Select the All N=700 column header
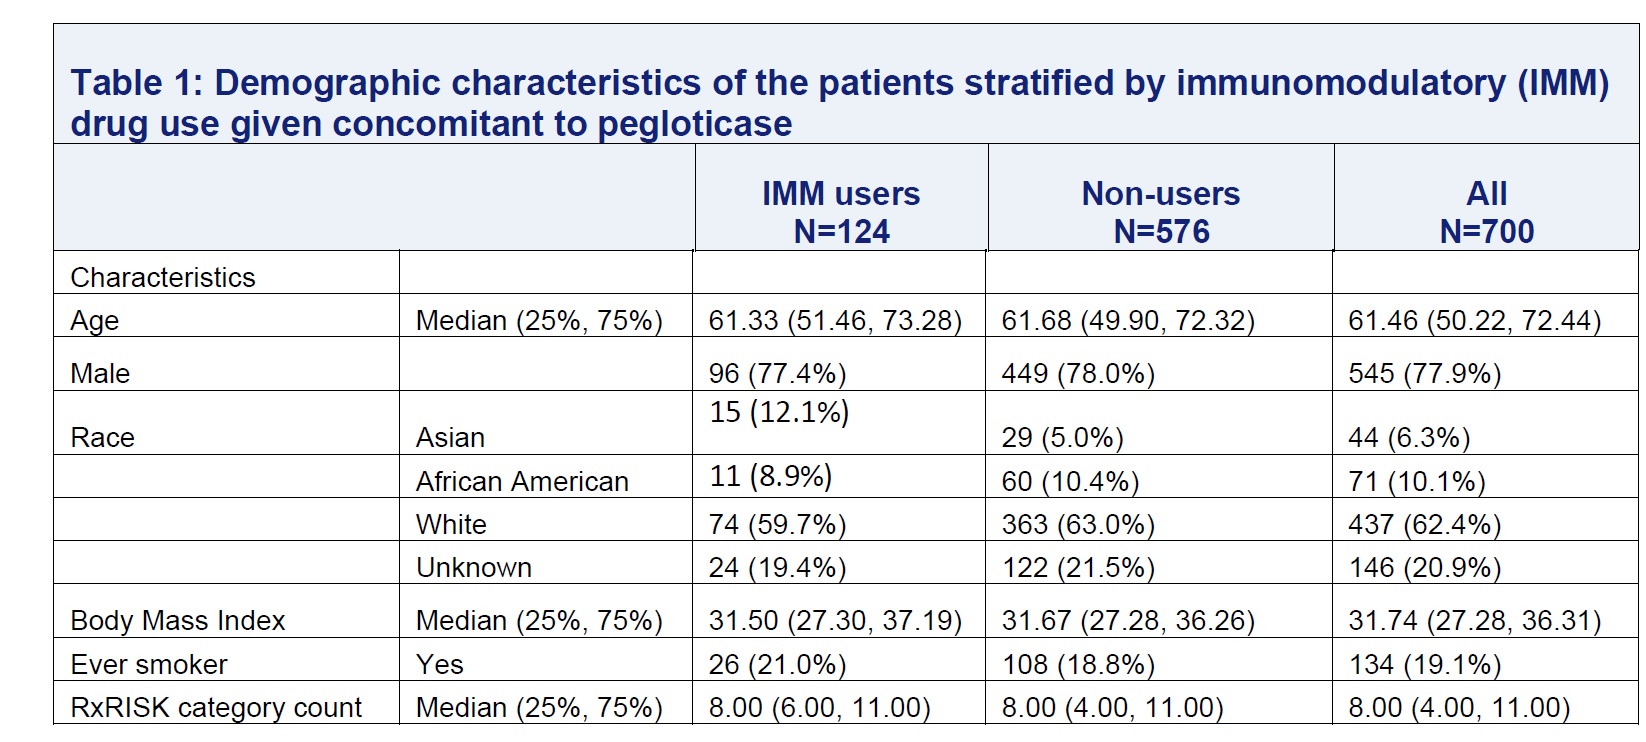 pyautogui.click(x=1486, y=212)
